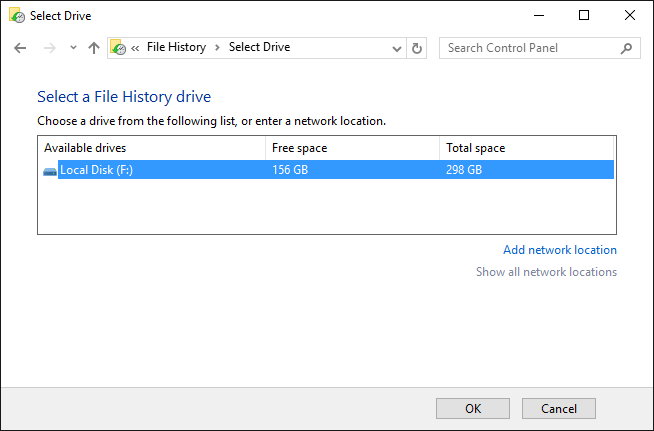Click the Local Disk (F:) drive icon
This screenshot has height=431, width=654.
pos(50,171)
